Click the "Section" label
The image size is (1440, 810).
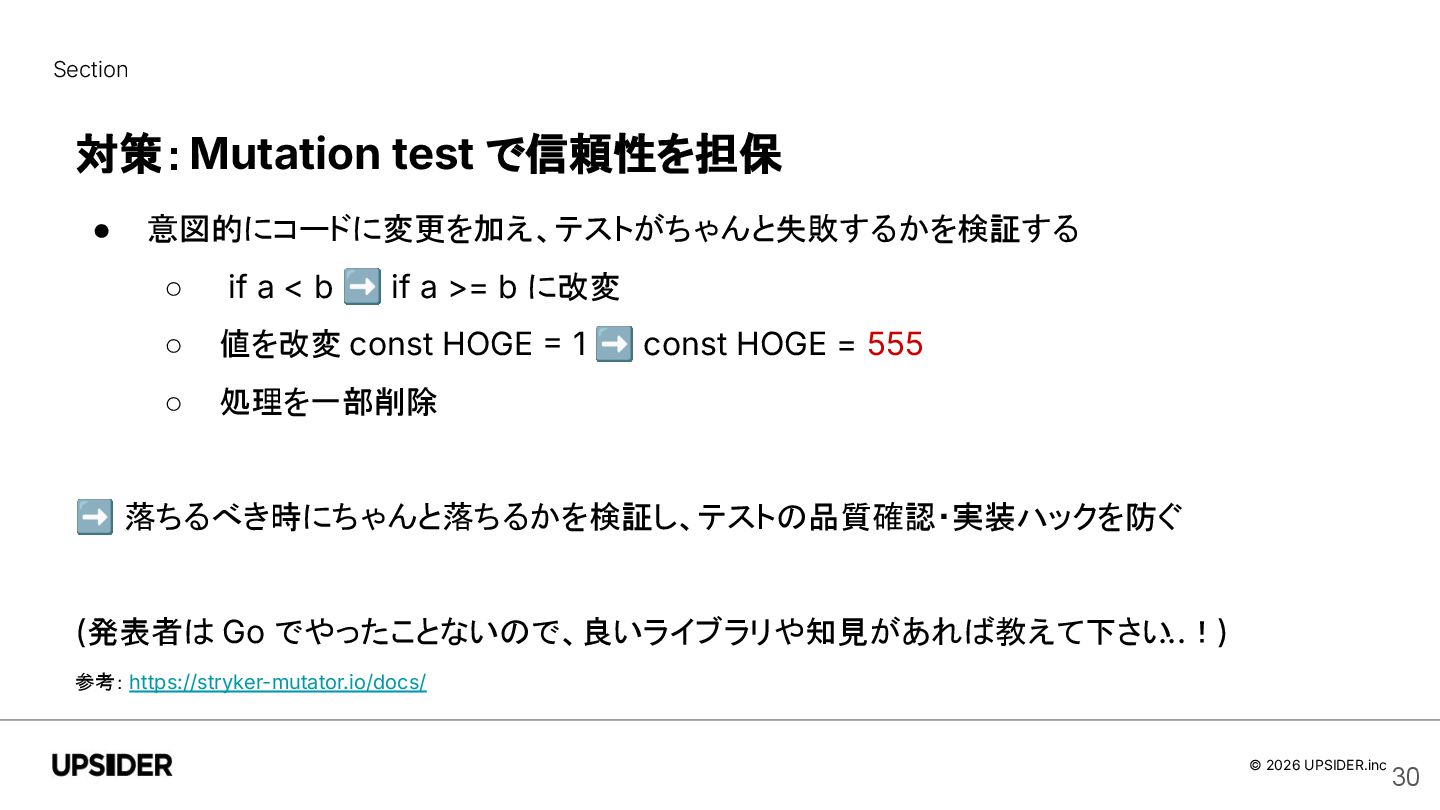90,70
